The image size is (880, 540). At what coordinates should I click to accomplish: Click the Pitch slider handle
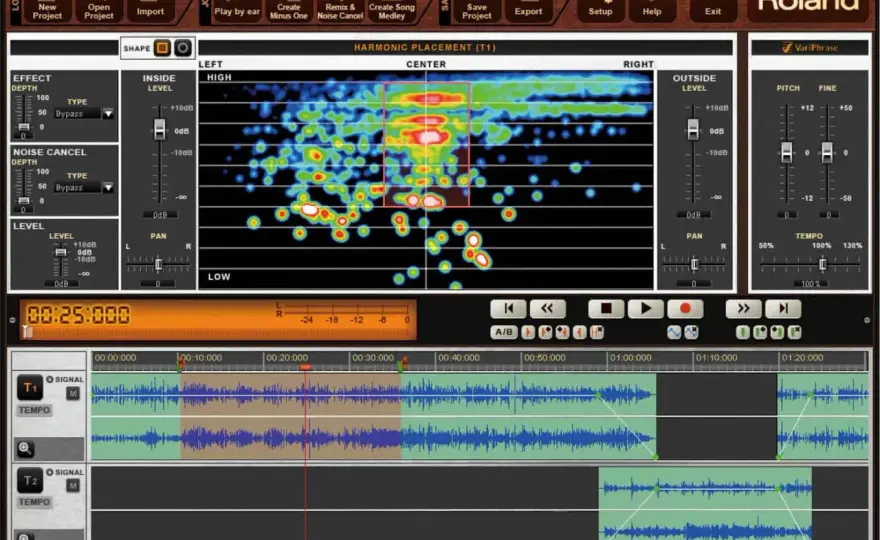pyautogui.click(x=787, y=152)
